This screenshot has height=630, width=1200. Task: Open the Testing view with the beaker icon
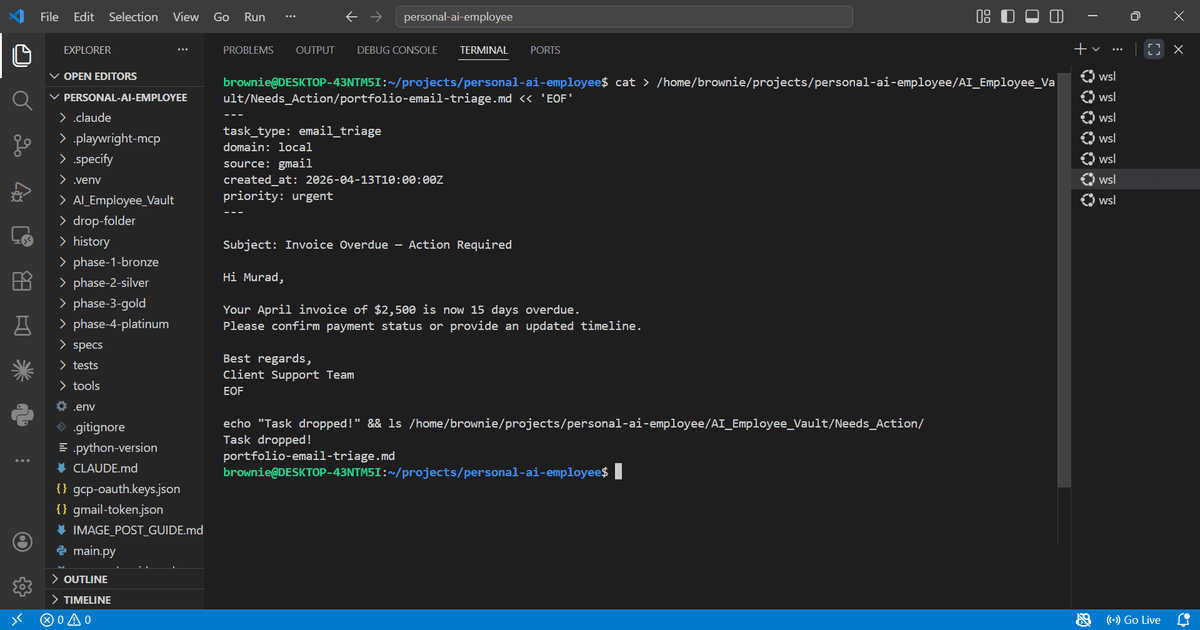coord(22,325)
